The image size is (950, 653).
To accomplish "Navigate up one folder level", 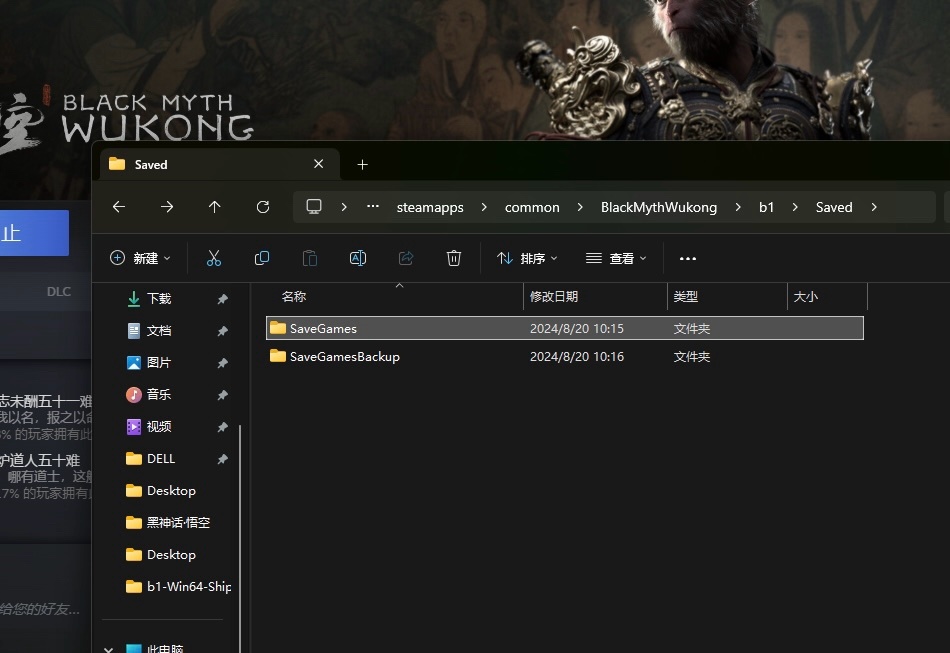I will (x=214, y=207).
